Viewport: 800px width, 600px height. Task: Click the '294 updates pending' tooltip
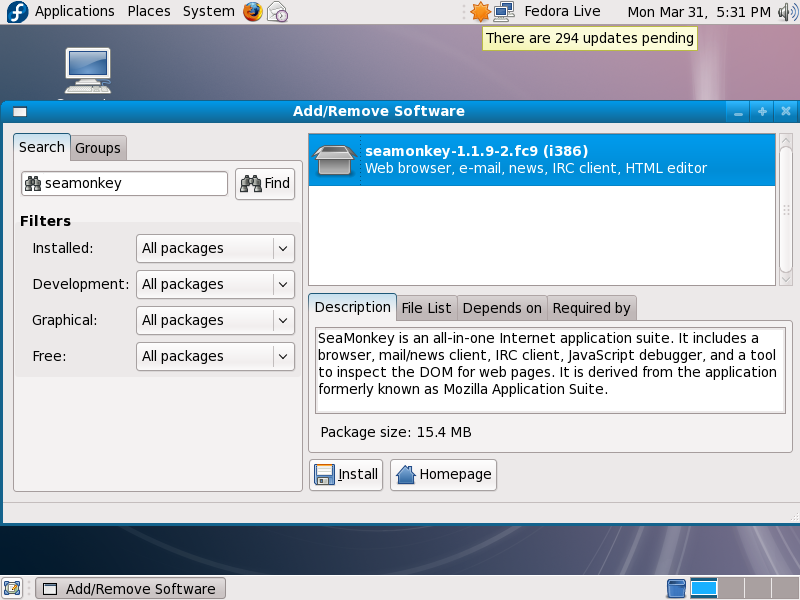(x=590, y=38)
